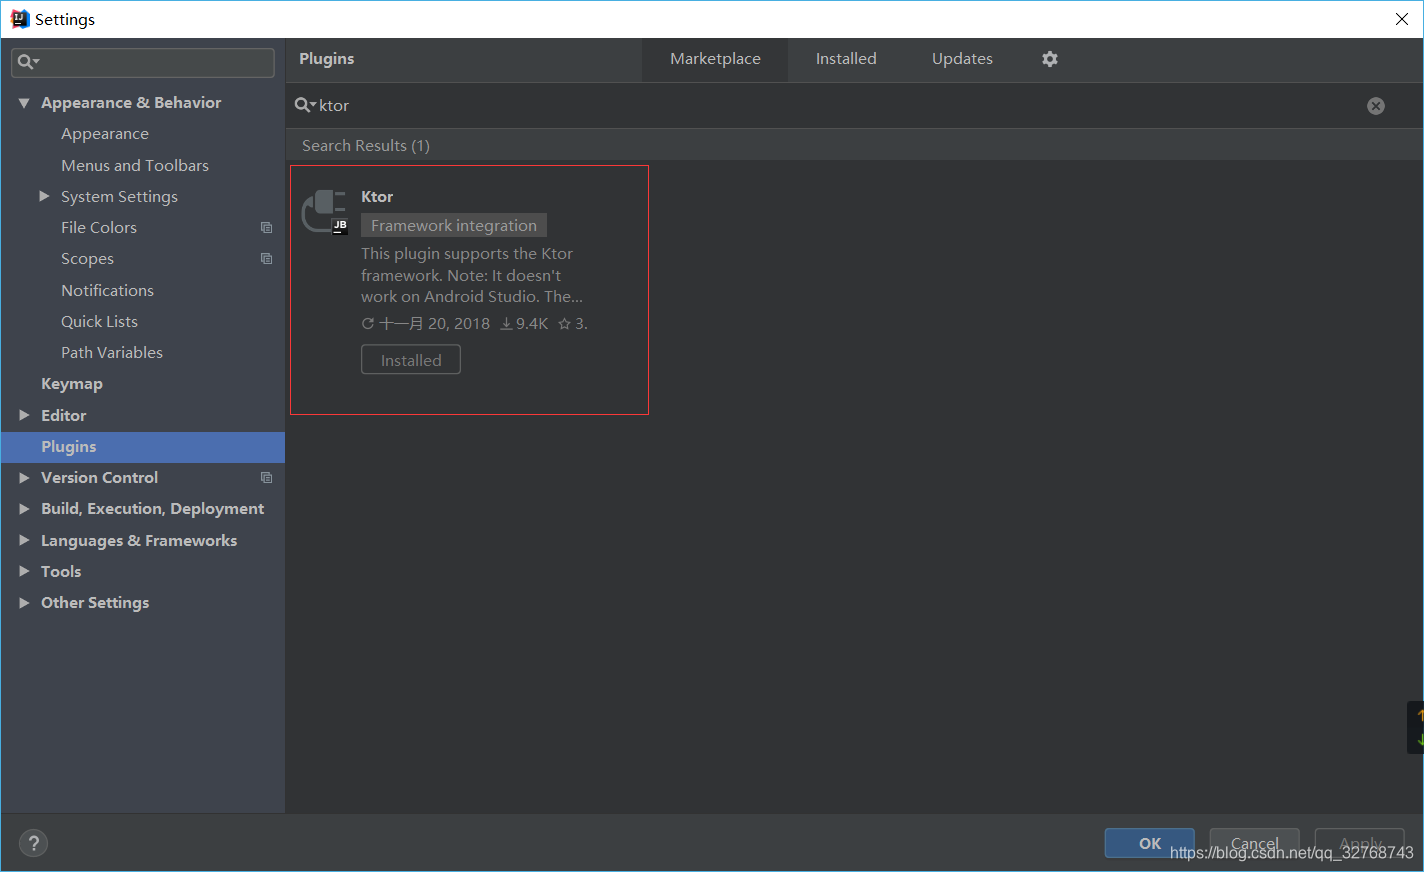1424x872 pixels.
Task: Switch to the Marketplace tab
Action: 715,59
